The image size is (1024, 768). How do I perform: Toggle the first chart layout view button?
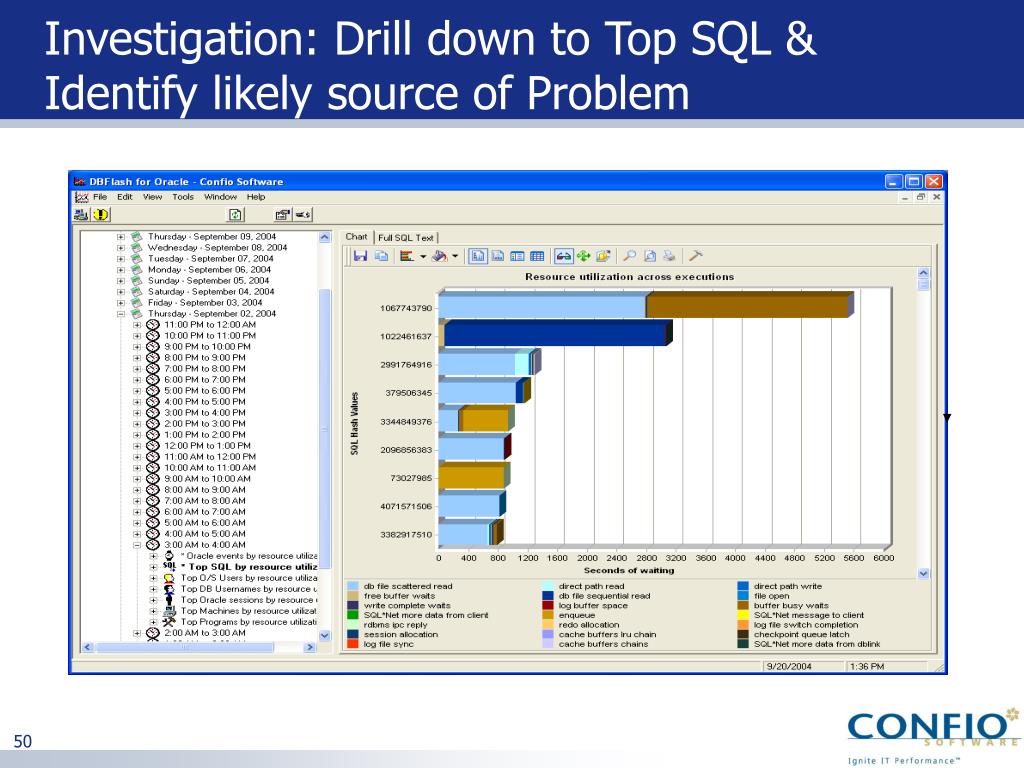click(478, 256)
